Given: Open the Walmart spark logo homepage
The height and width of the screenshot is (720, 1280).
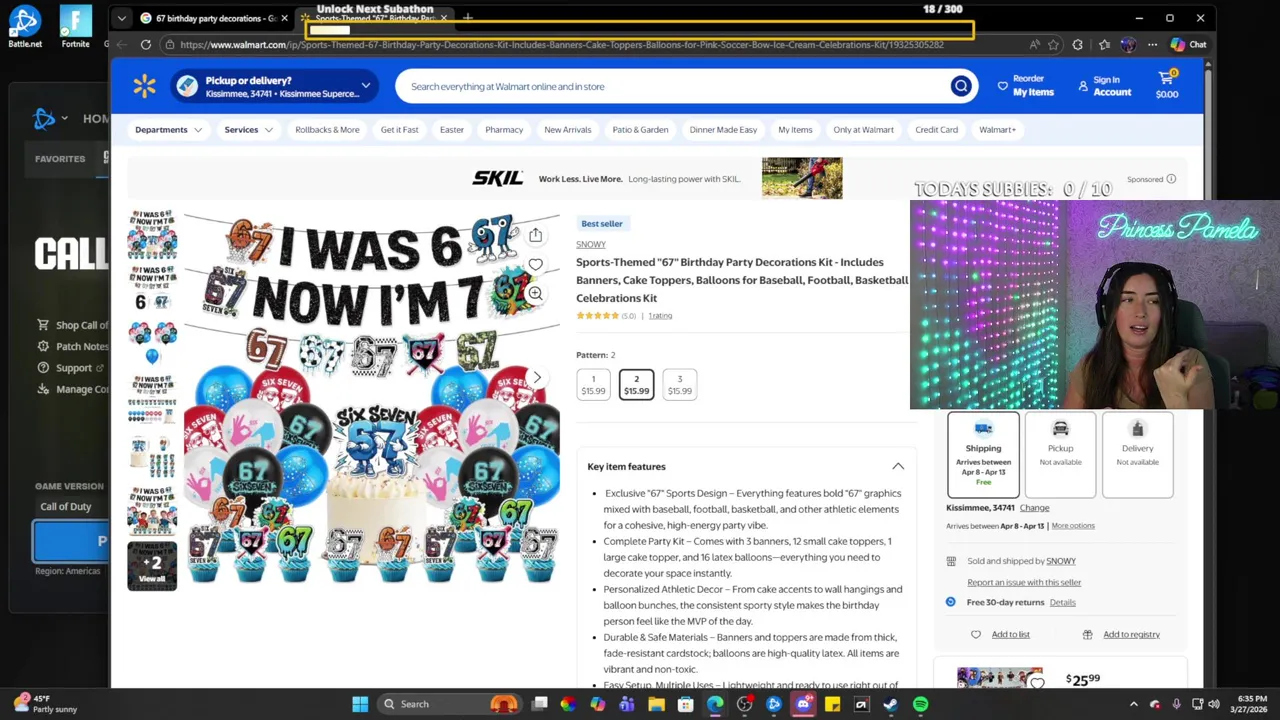Looking at the screenshot, I should (144, 87).
